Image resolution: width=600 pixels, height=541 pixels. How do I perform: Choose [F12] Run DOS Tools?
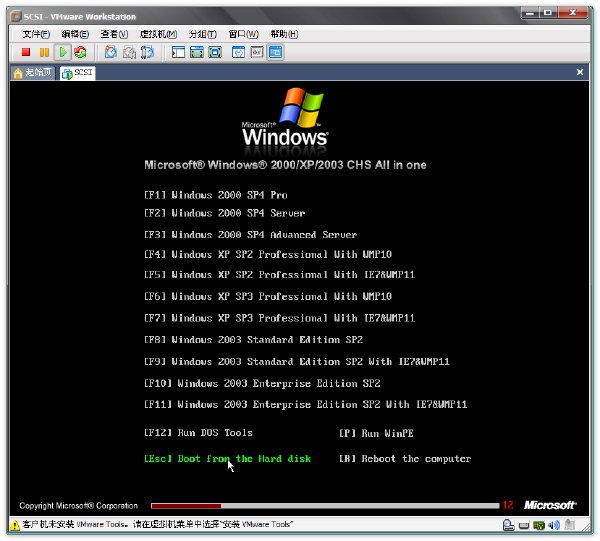point(198,433)
